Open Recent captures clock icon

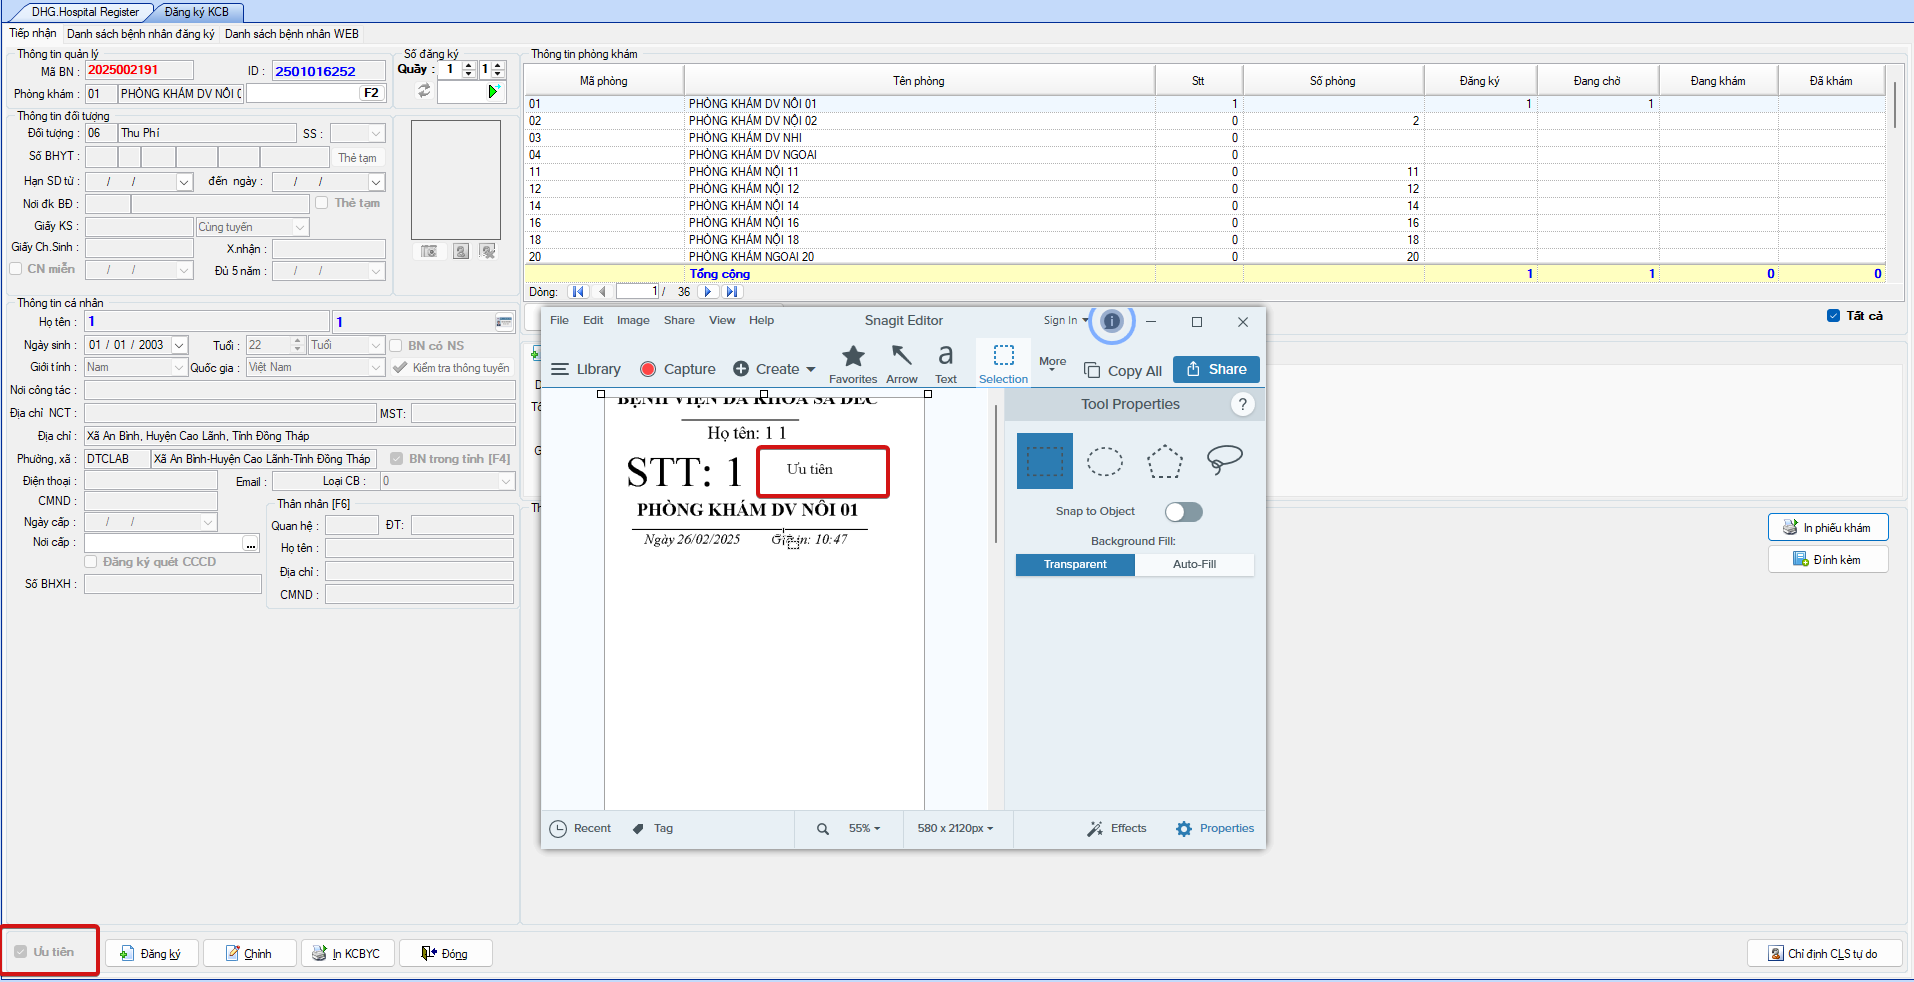(559, 828)
